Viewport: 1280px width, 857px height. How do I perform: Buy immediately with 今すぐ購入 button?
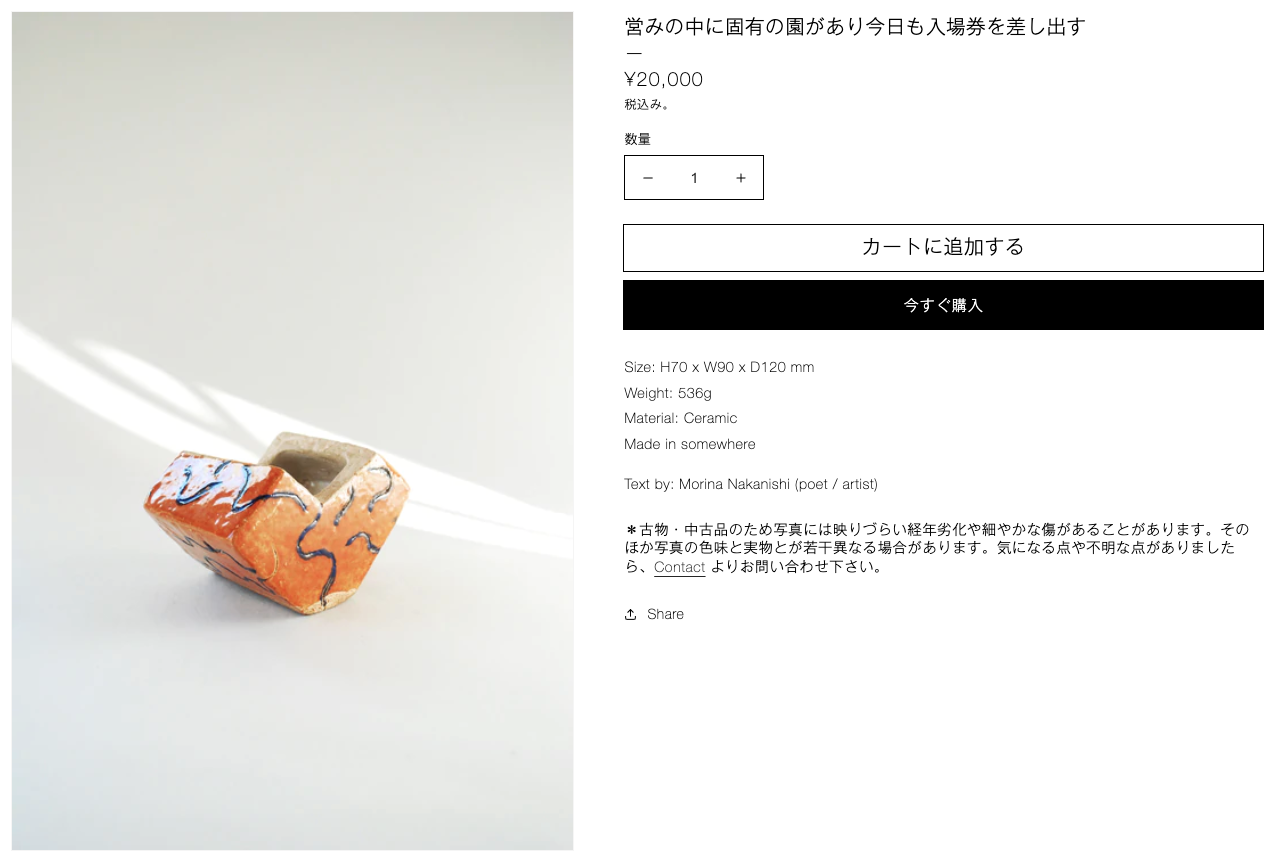[943, 305]
